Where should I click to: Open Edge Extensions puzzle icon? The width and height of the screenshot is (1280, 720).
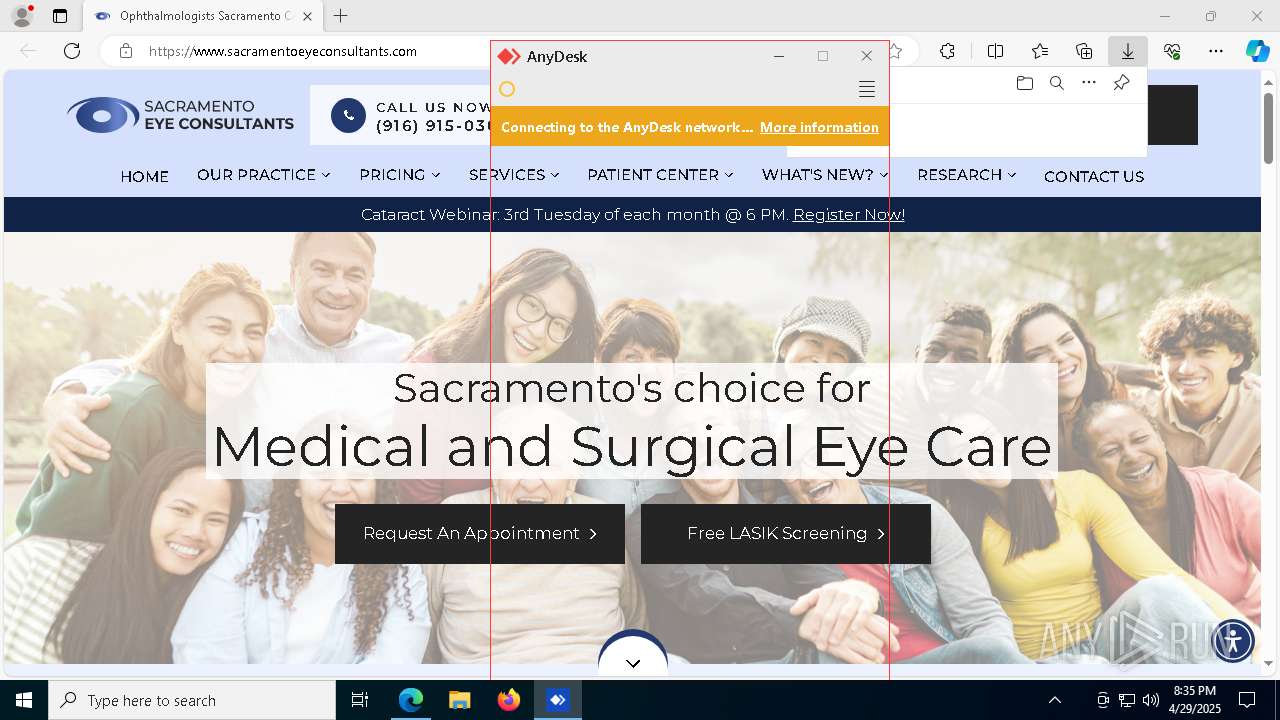coord(947,51)
